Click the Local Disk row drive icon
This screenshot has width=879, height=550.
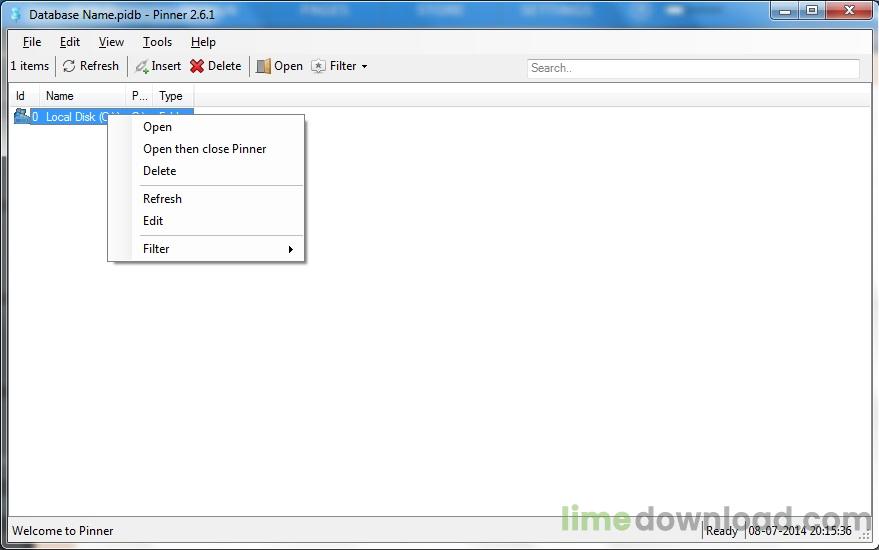(21, 116)
